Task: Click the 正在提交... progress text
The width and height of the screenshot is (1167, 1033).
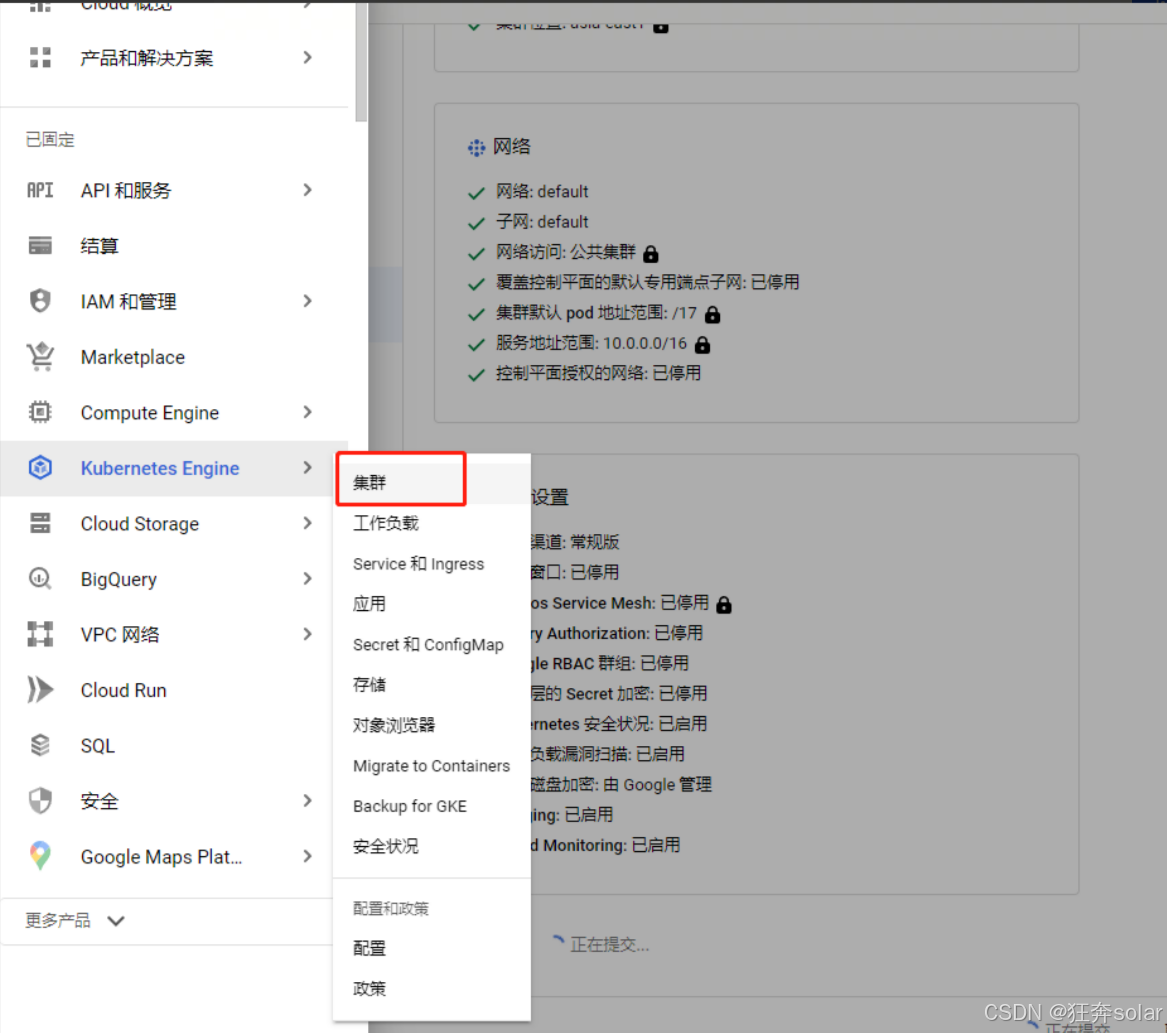Action: (x=610, y=945)
